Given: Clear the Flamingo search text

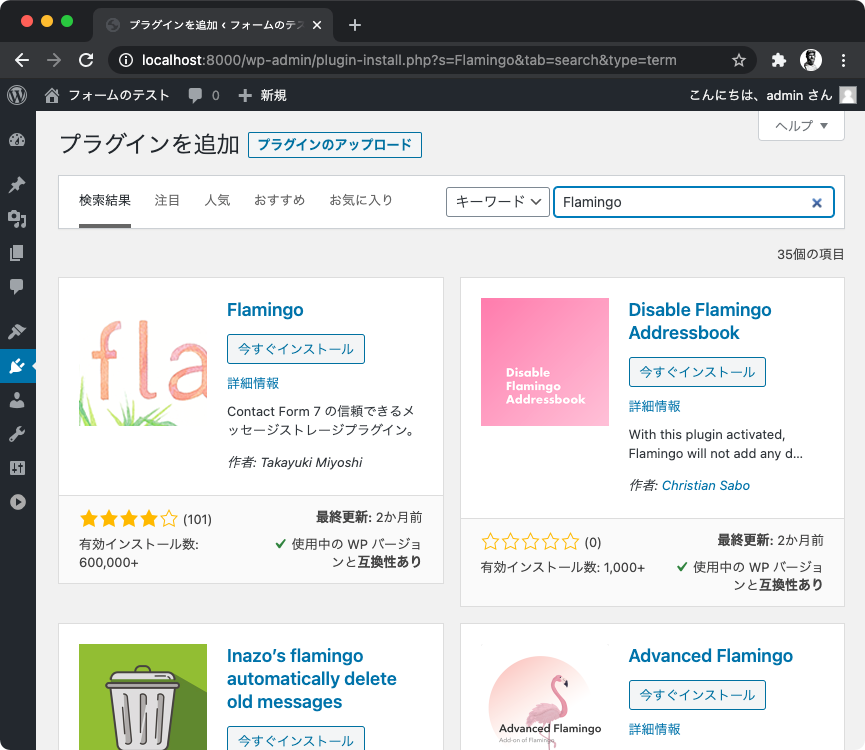Looking at the screenshot, I should click(x=817, y=203).
